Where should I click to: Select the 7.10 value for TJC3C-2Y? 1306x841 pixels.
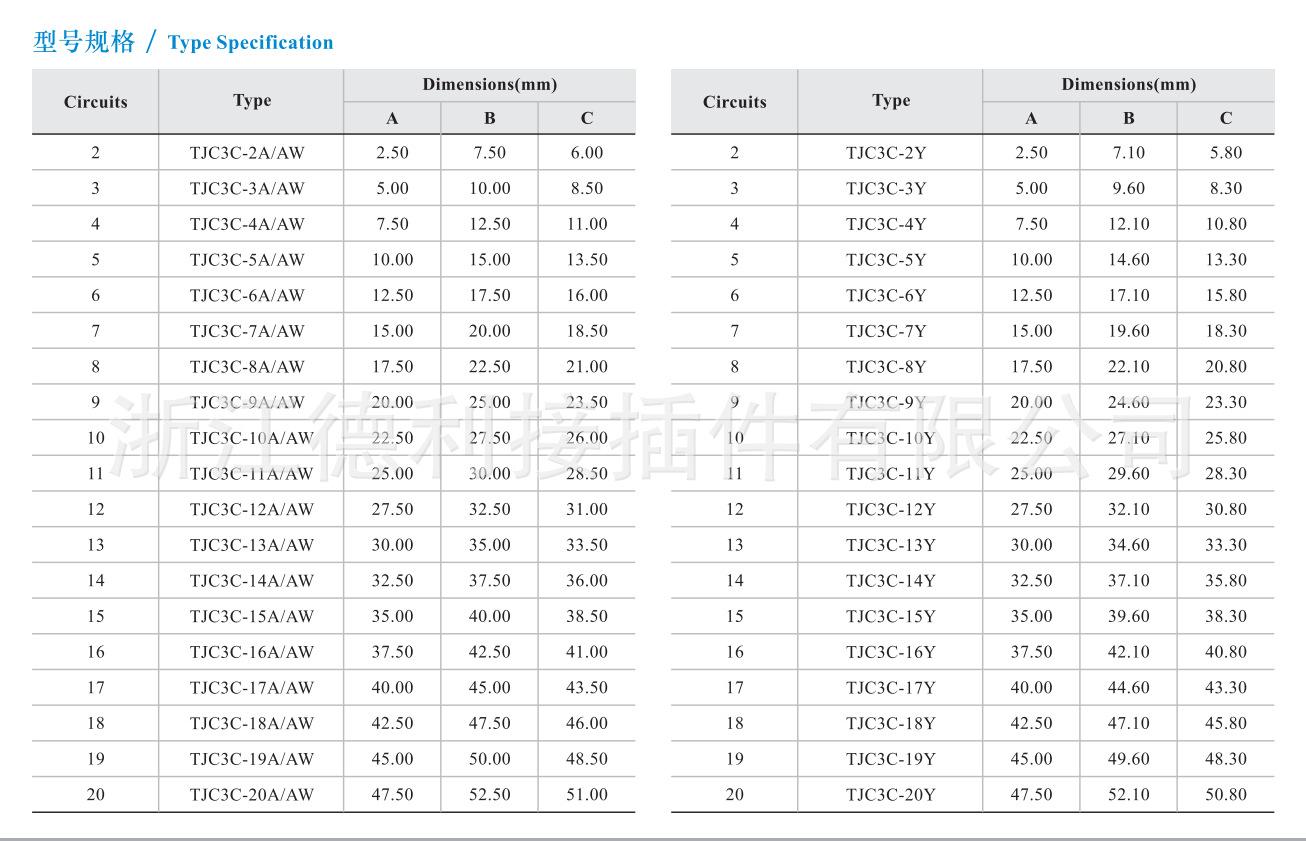point(1128,153)
